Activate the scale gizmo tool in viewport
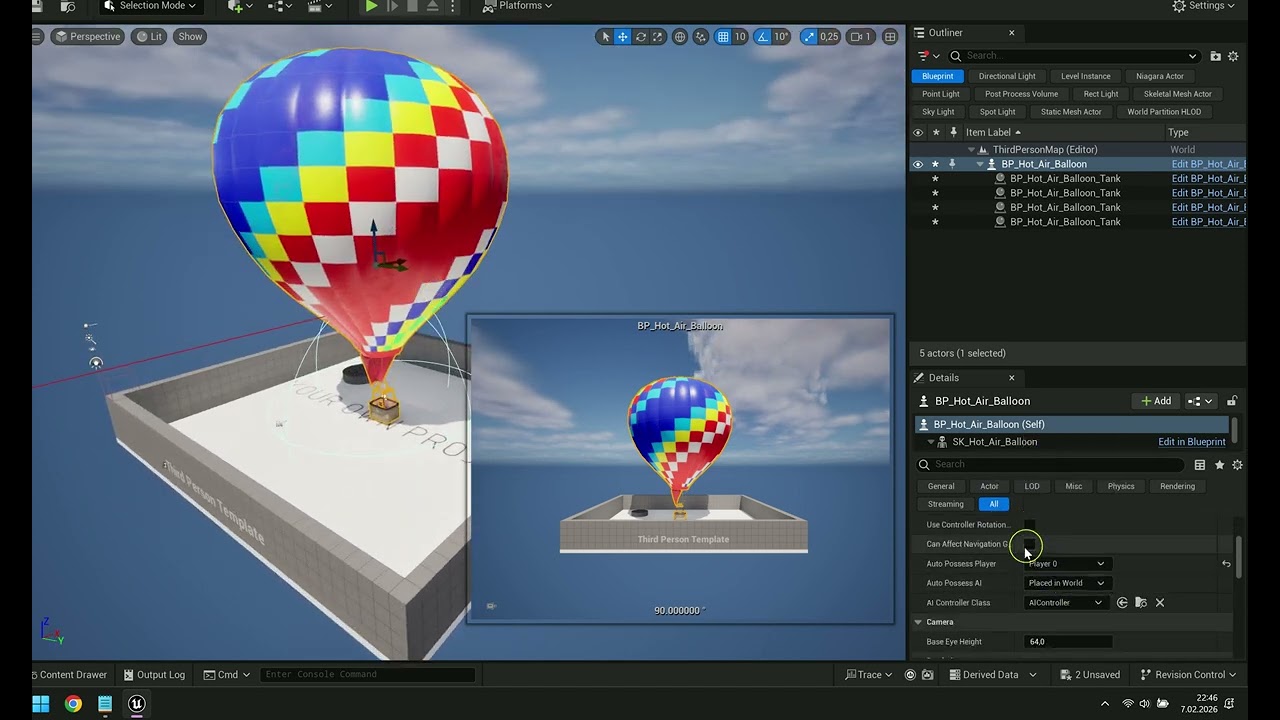Image resolution: width=1280 pixels, height=720 pixels. point(657,37)
